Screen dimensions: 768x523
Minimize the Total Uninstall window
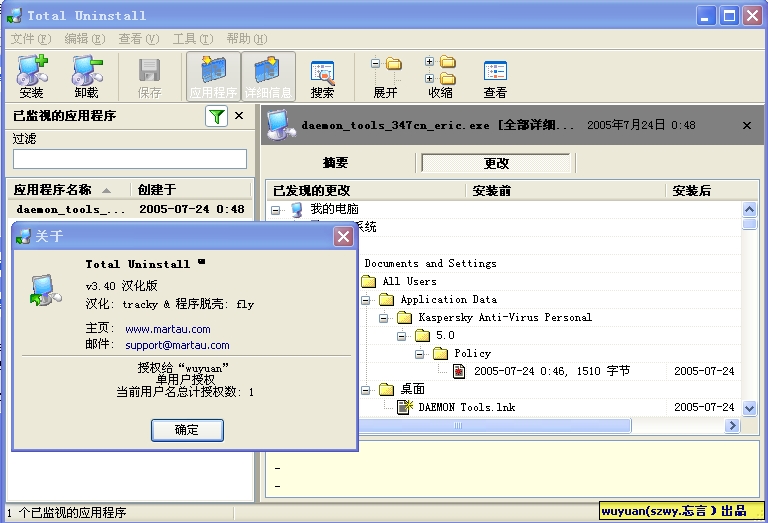click(706, 16)
